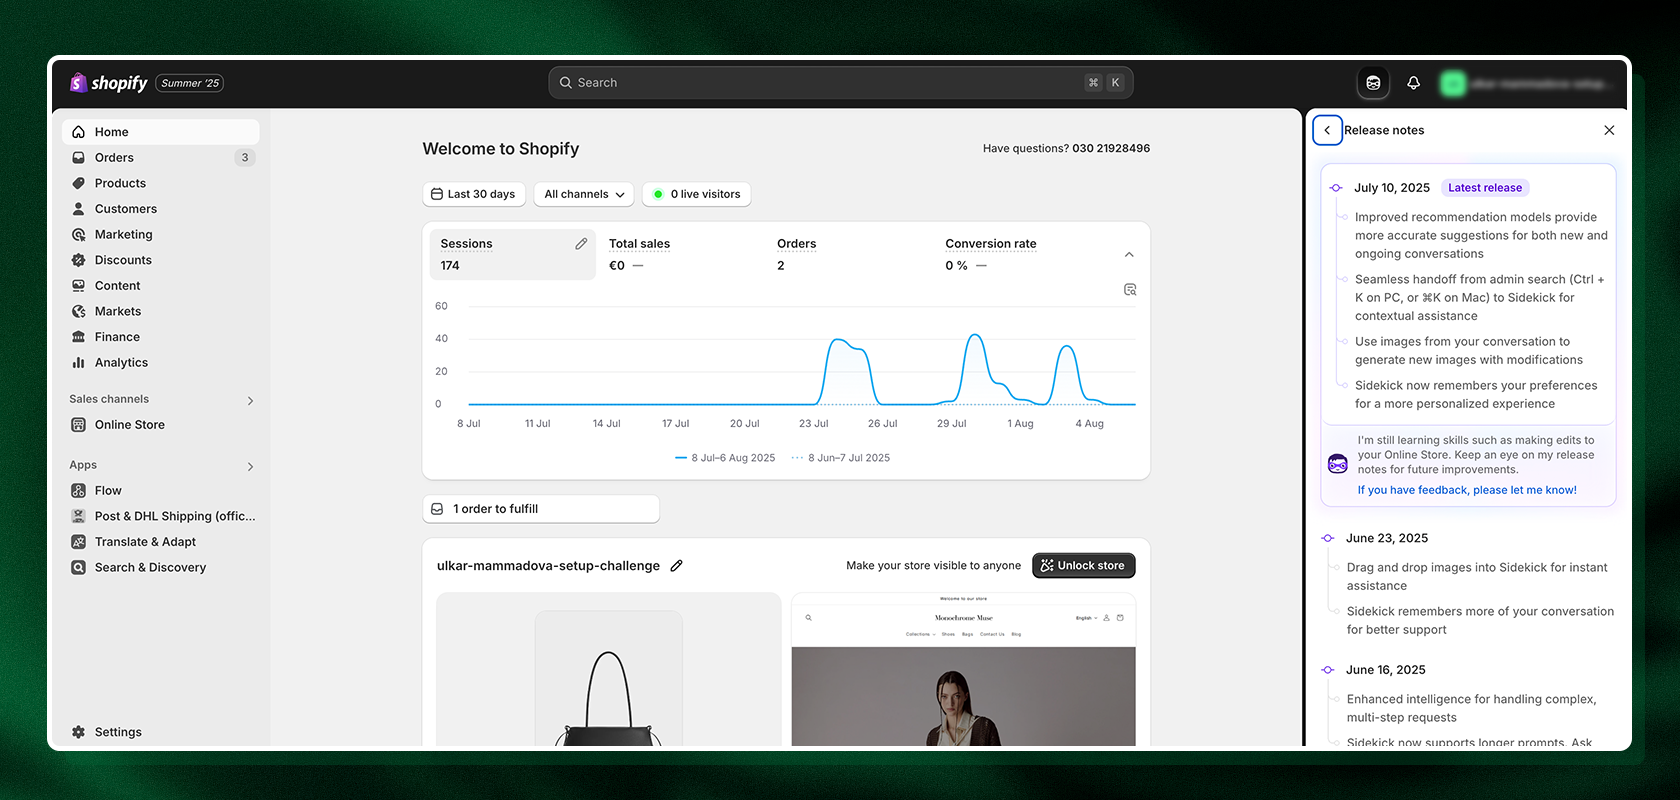Click the Markets globe icon
This screenshot has width=1680, height=800.
click(x=78, y=312)
